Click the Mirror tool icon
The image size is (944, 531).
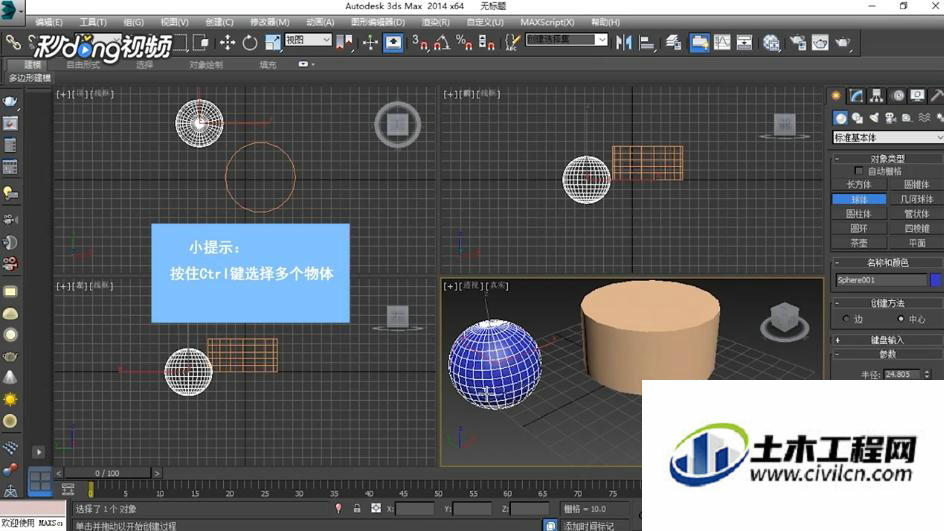624,42
